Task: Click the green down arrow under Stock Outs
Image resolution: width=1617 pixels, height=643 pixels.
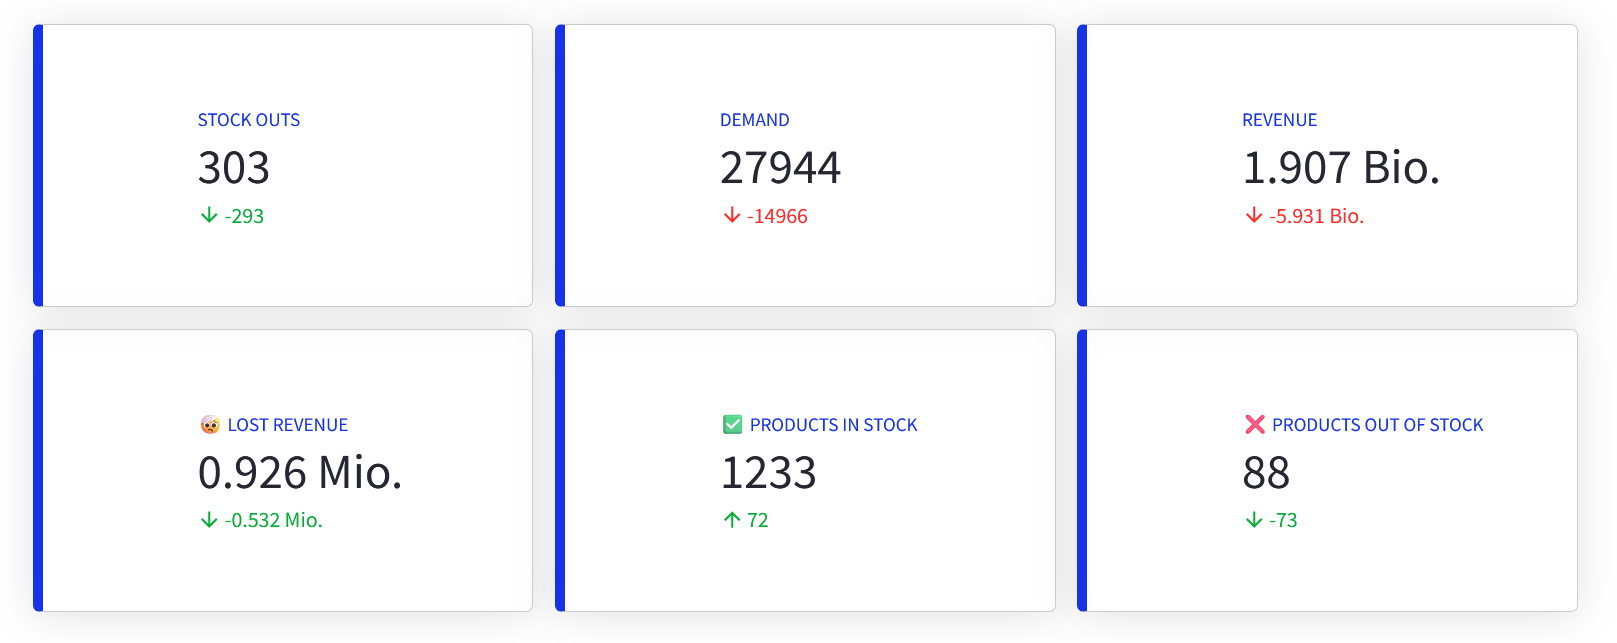Action: (x=208, y=215)
